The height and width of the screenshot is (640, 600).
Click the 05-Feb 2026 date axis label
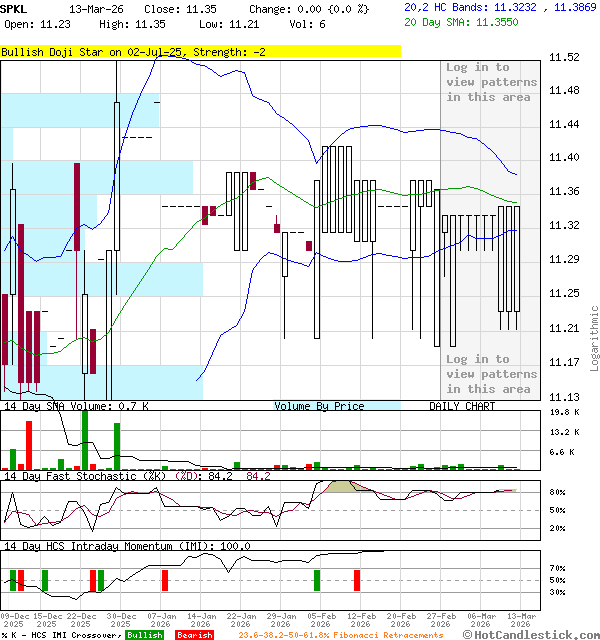coord(322,621)
